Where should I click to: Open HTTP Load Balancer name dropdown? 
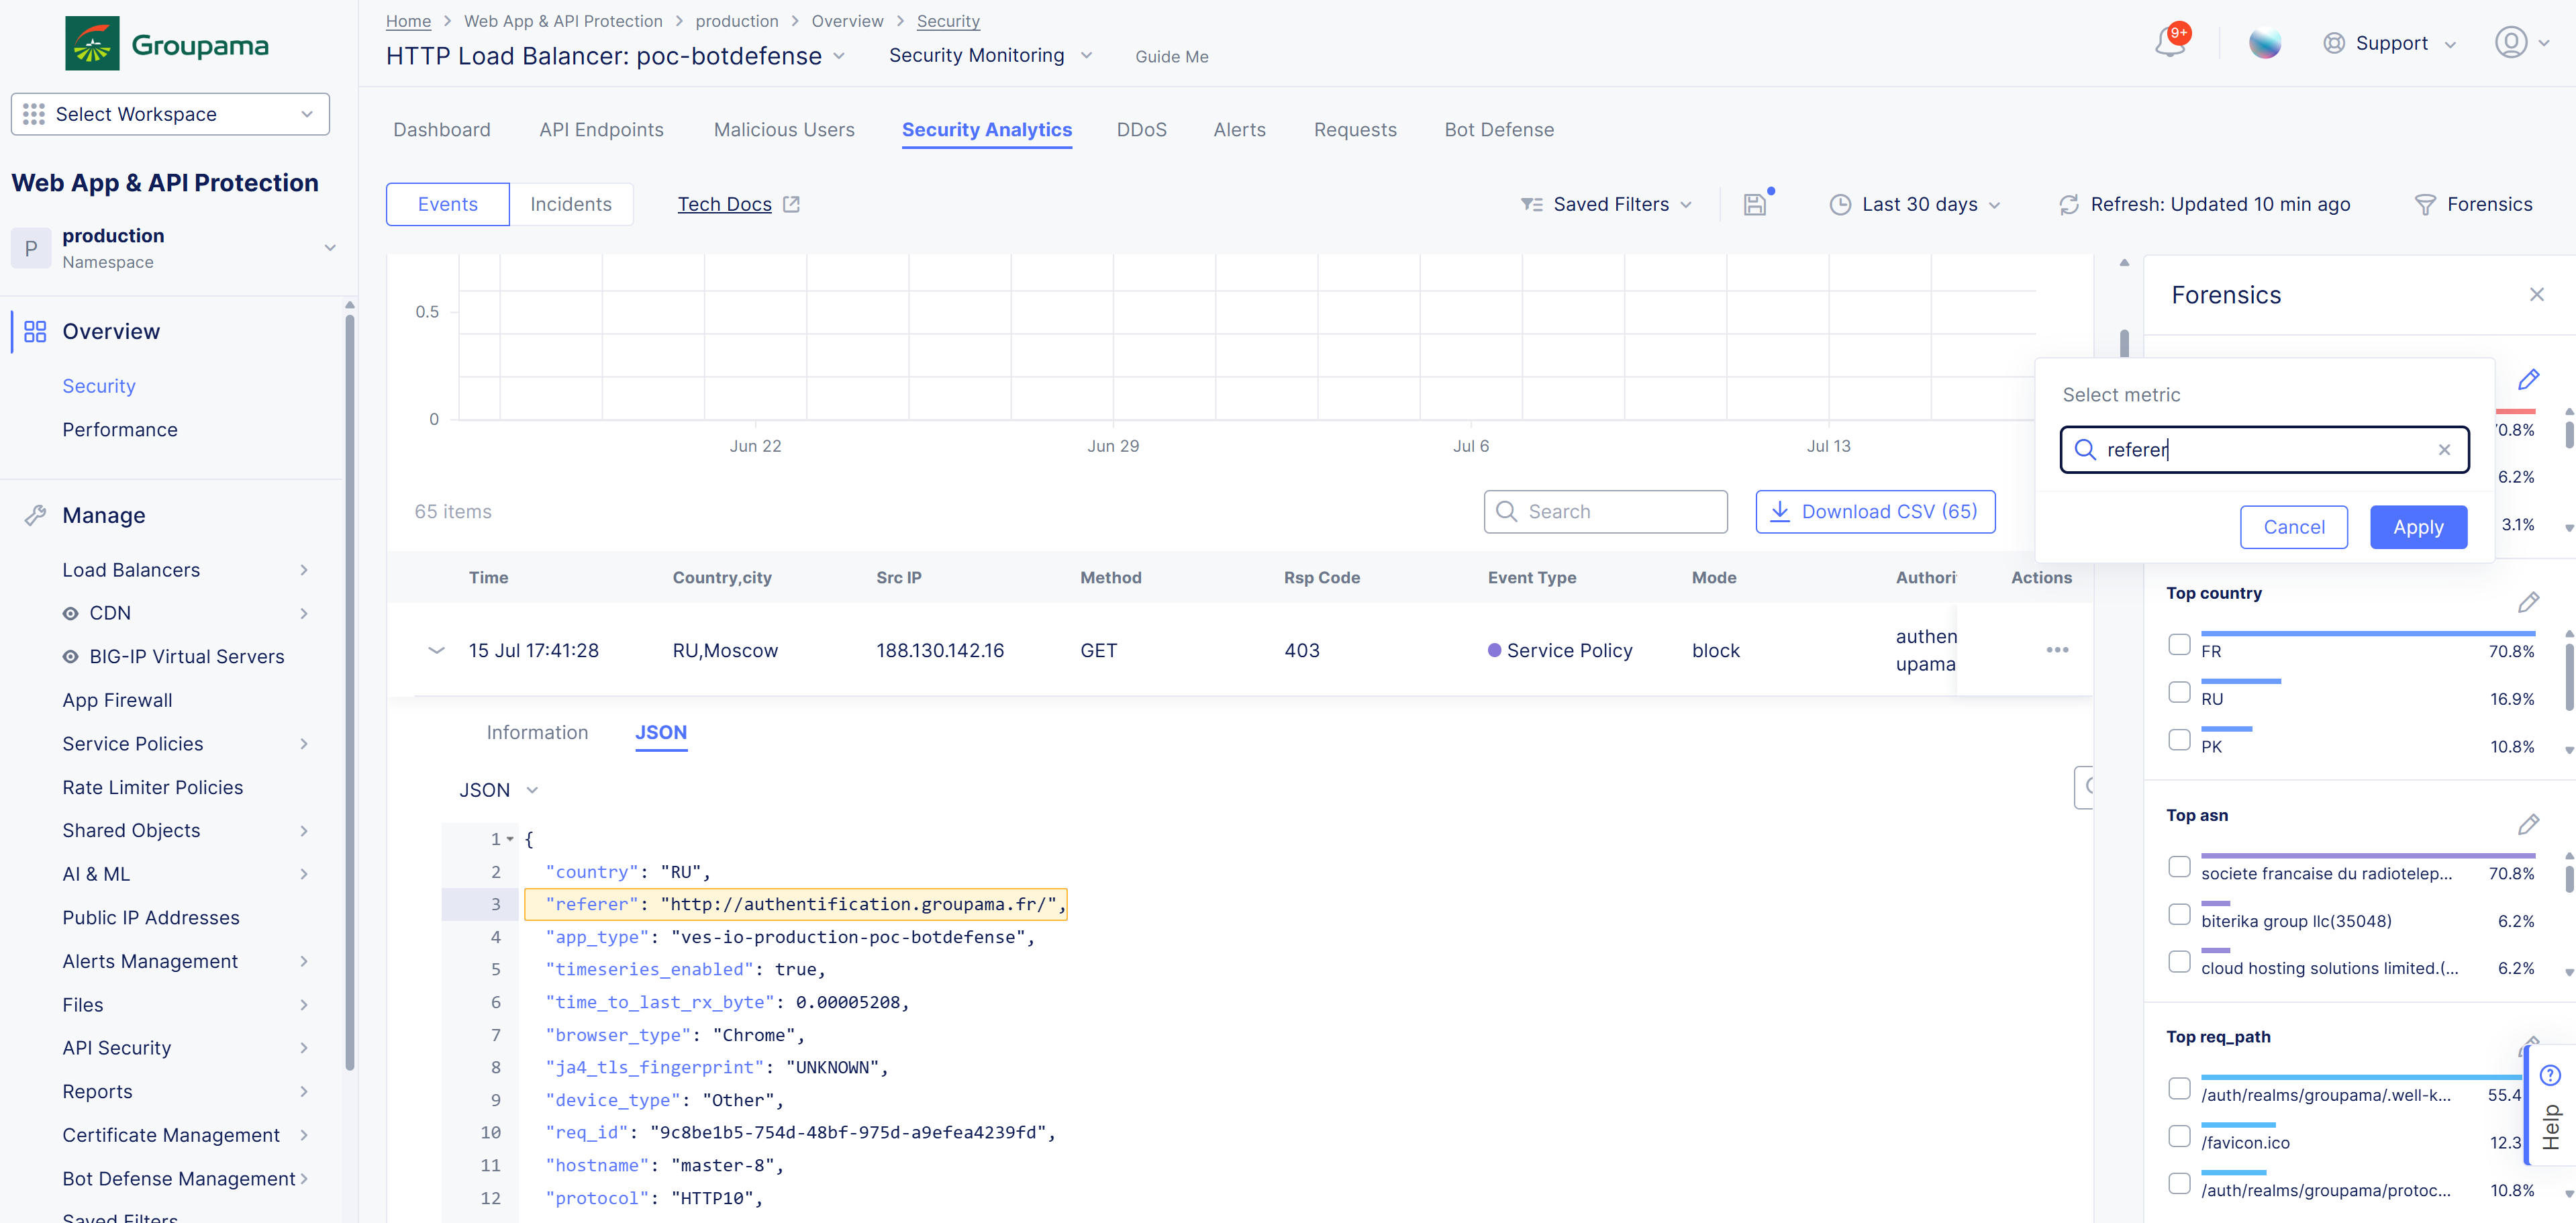838,56
